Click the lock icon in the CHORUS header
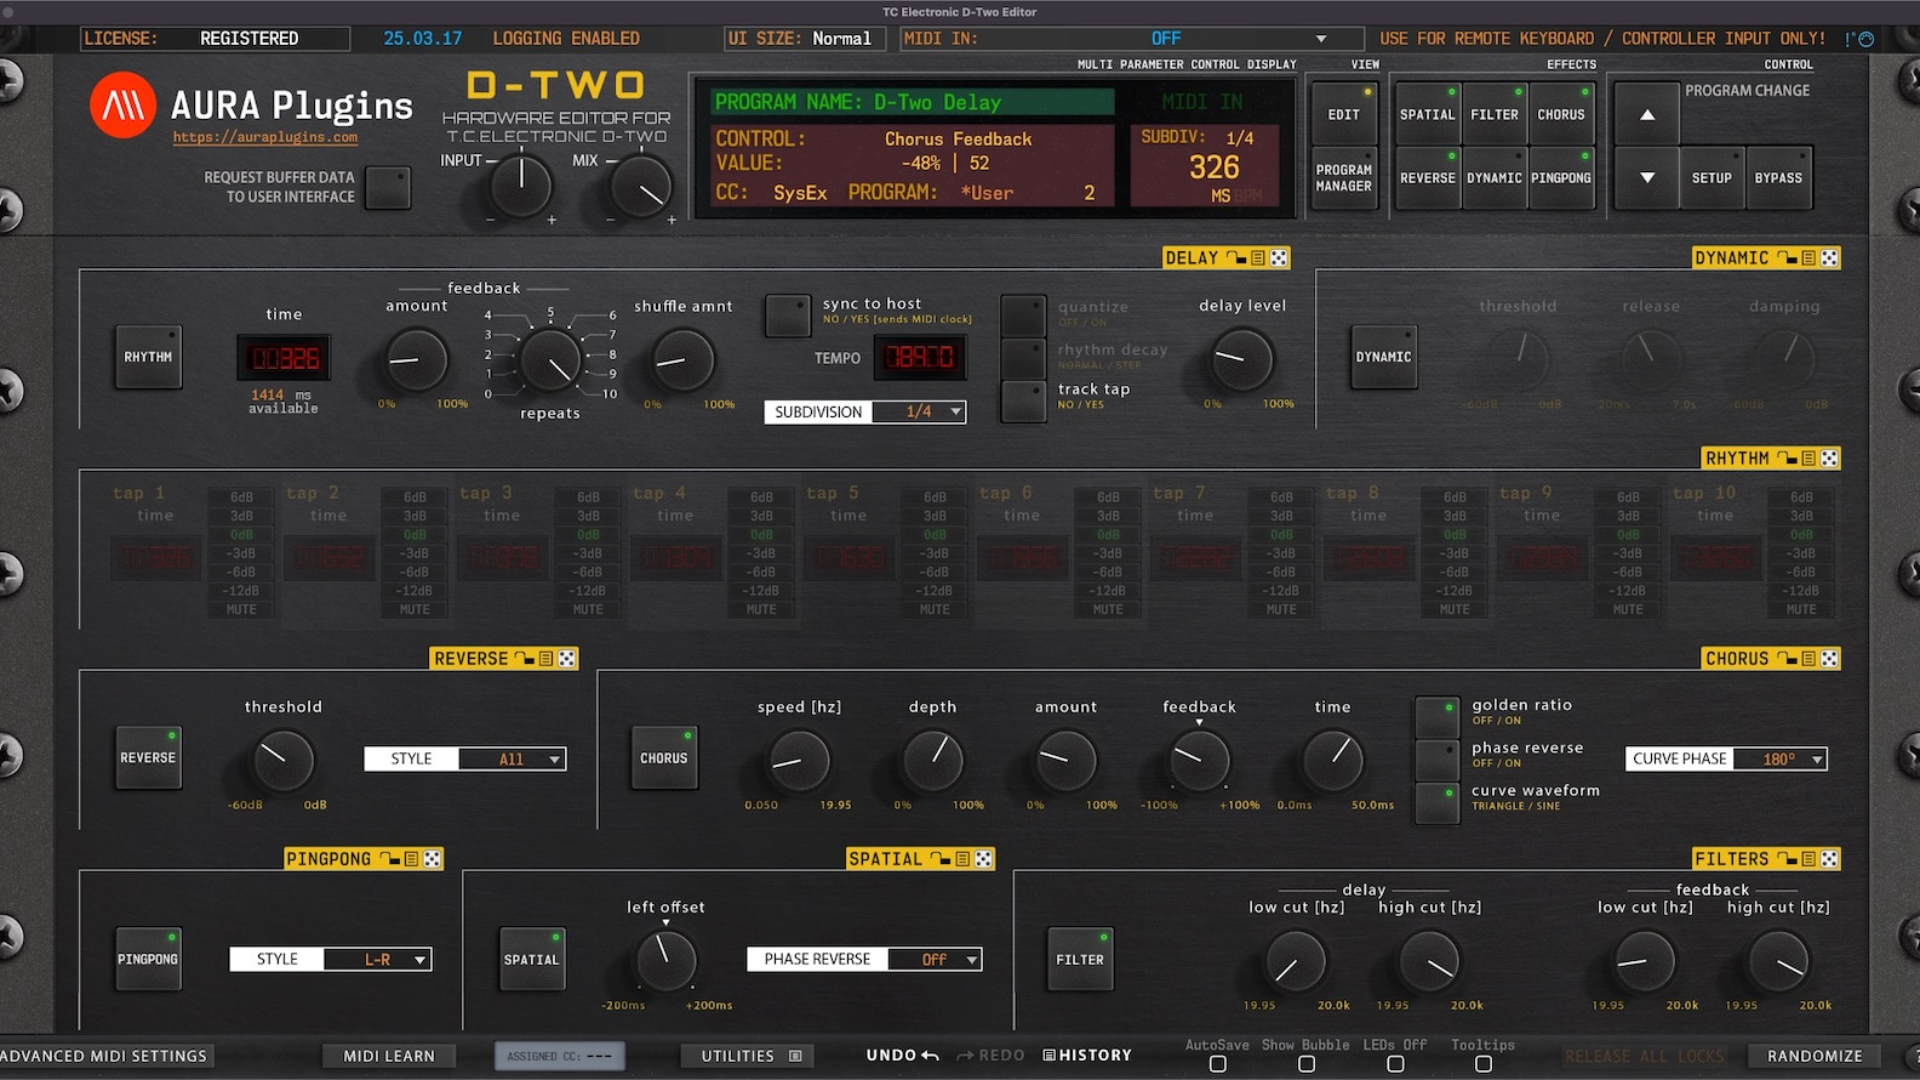Image resolution: width=1920 pixels, height=1080 pixels. [1787, 658]
